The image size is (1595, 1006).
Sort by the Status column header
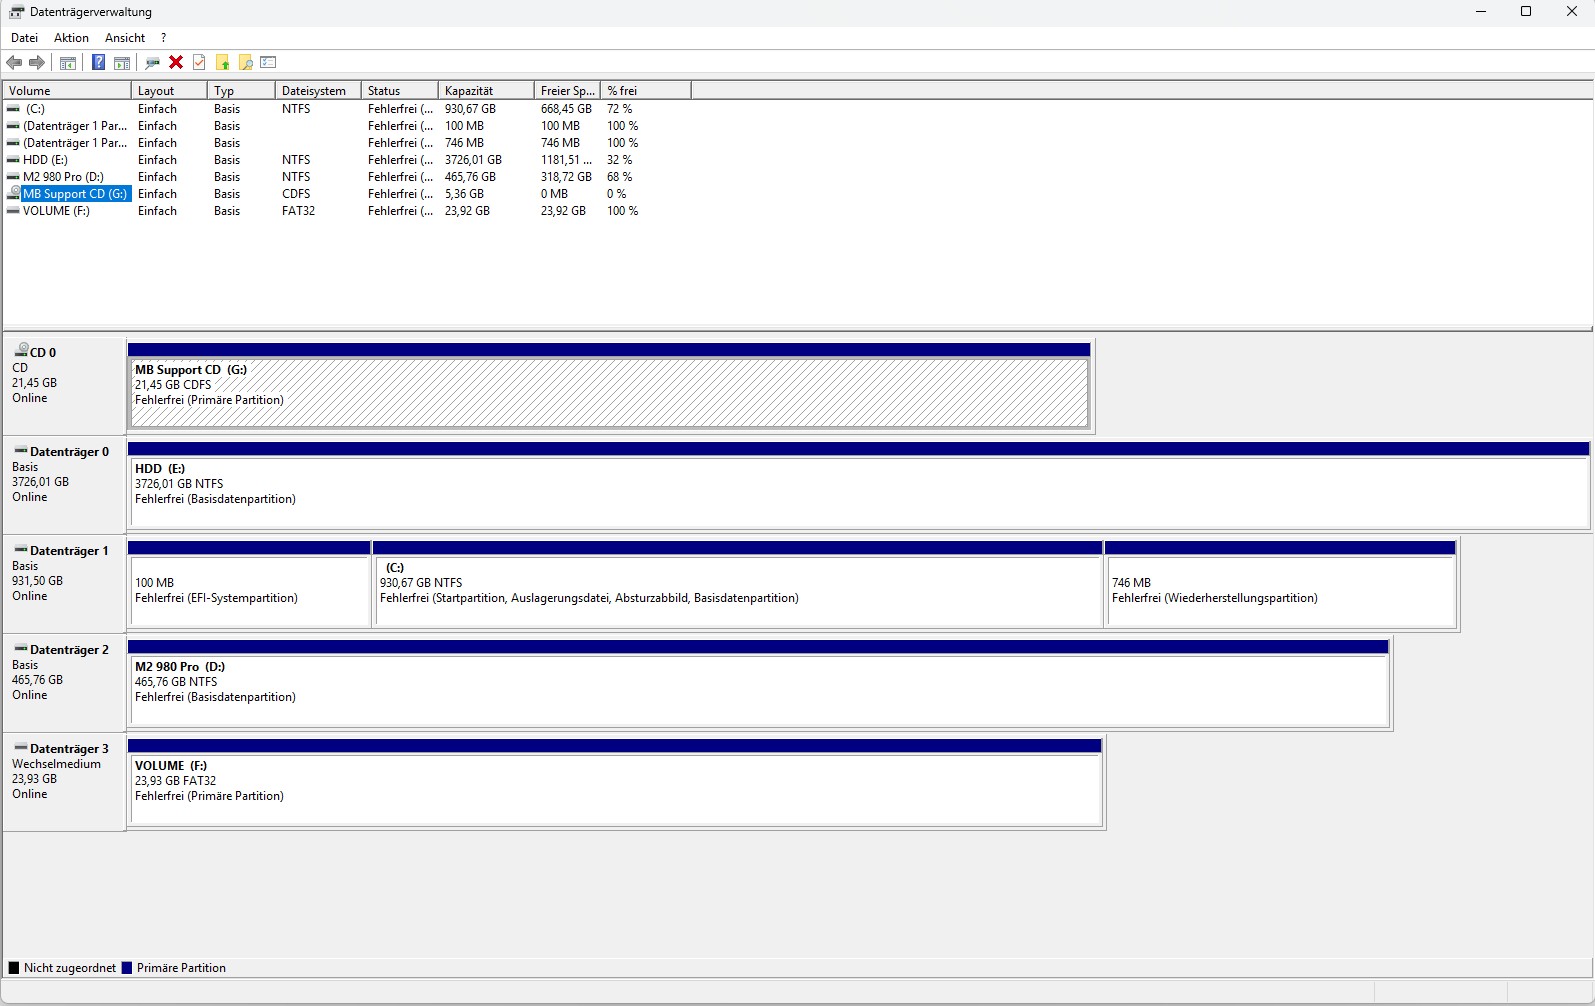[x=399, y=91]
